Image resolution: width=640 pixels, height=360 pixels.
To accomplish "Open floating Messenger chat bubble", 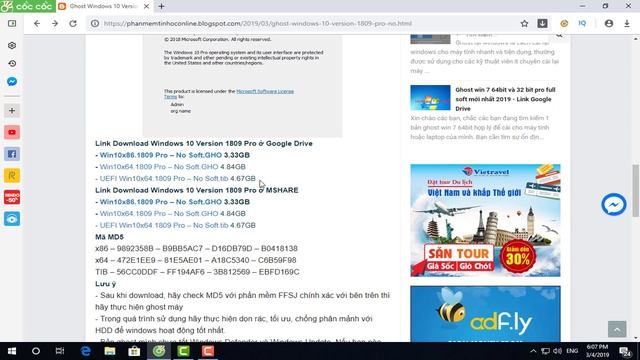I will coord(614,204).
